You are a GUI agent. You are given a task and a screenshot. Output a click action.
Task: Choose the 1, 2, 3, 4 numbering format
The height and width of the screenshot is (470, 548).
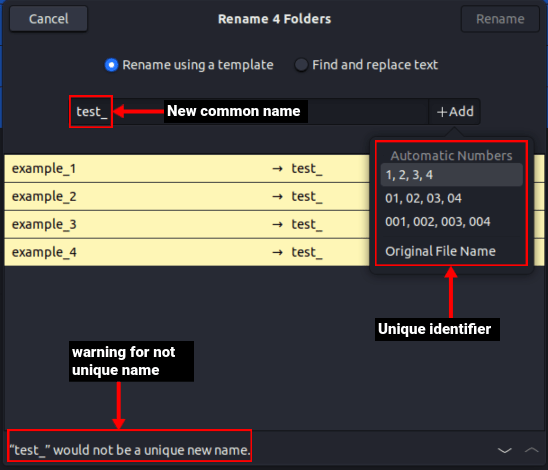452,175
